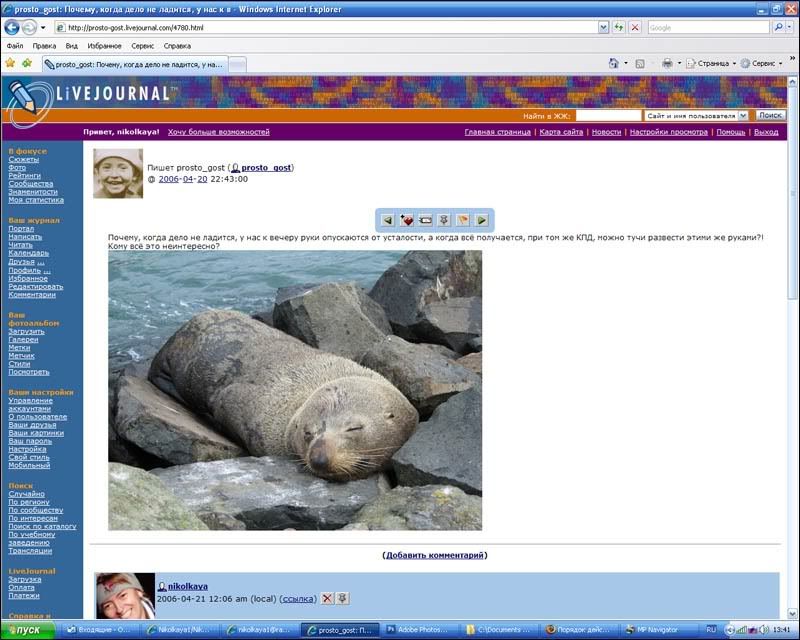Expand the Home button dropdown arrow
The height and width of the screenshot is (640, 800).
click(626, 63)
